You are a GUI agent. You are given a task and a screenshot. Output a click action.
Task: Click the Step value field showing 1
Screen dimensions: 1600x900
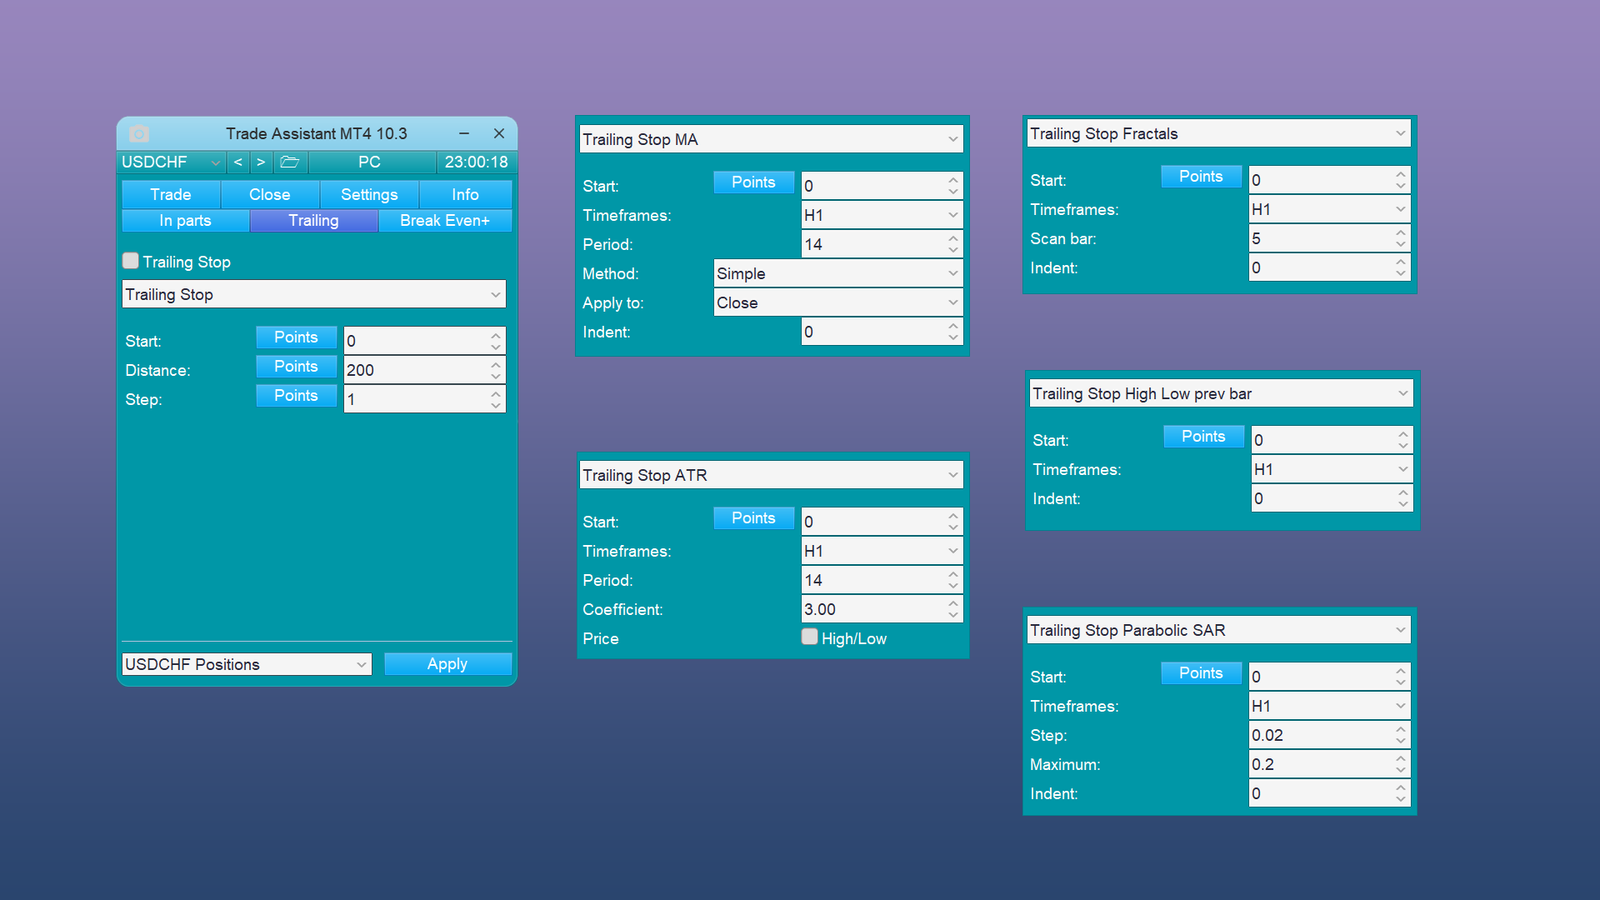pyautogui.click(x=424, y=399)
